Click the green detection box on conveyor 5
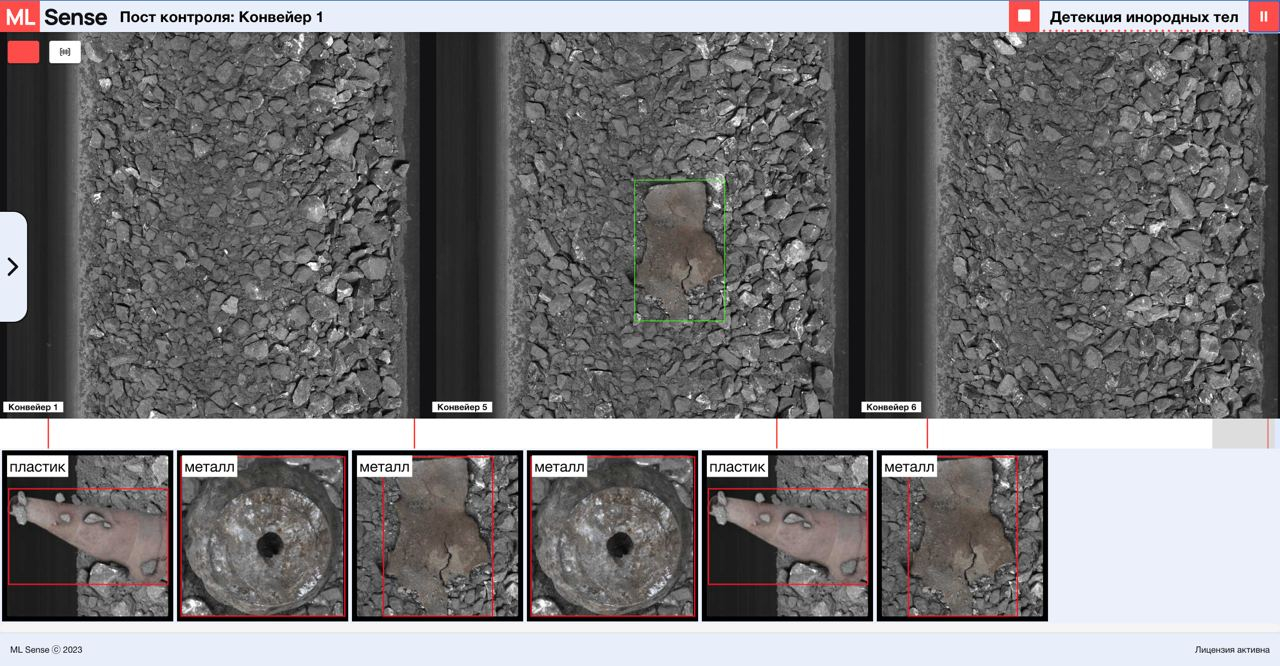This screenshot has width=1280, height=666. click(x=679, y=251)
